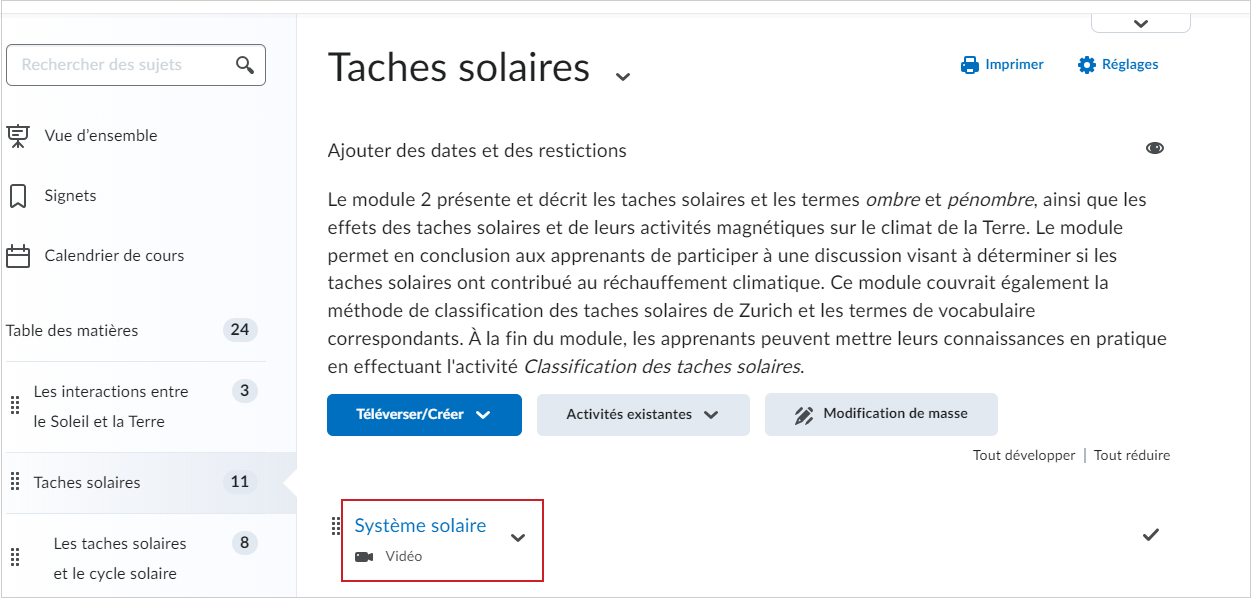Image resolution: width=1251 pixels, height=598 pixels.
Task: Click the Signets bookmark icon
Action: tap(18, 196)
